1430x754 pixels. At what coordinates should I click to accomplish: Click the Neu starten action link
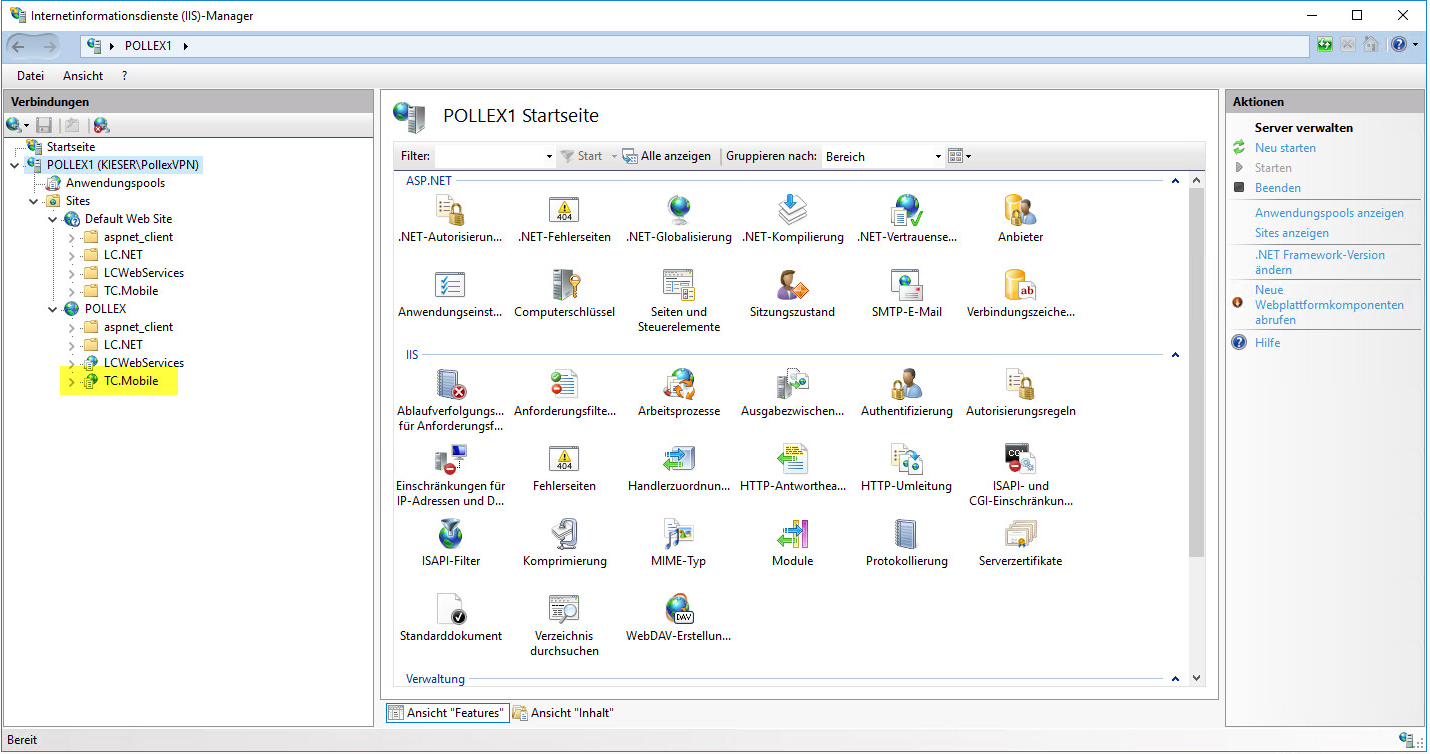[1285, 148]
